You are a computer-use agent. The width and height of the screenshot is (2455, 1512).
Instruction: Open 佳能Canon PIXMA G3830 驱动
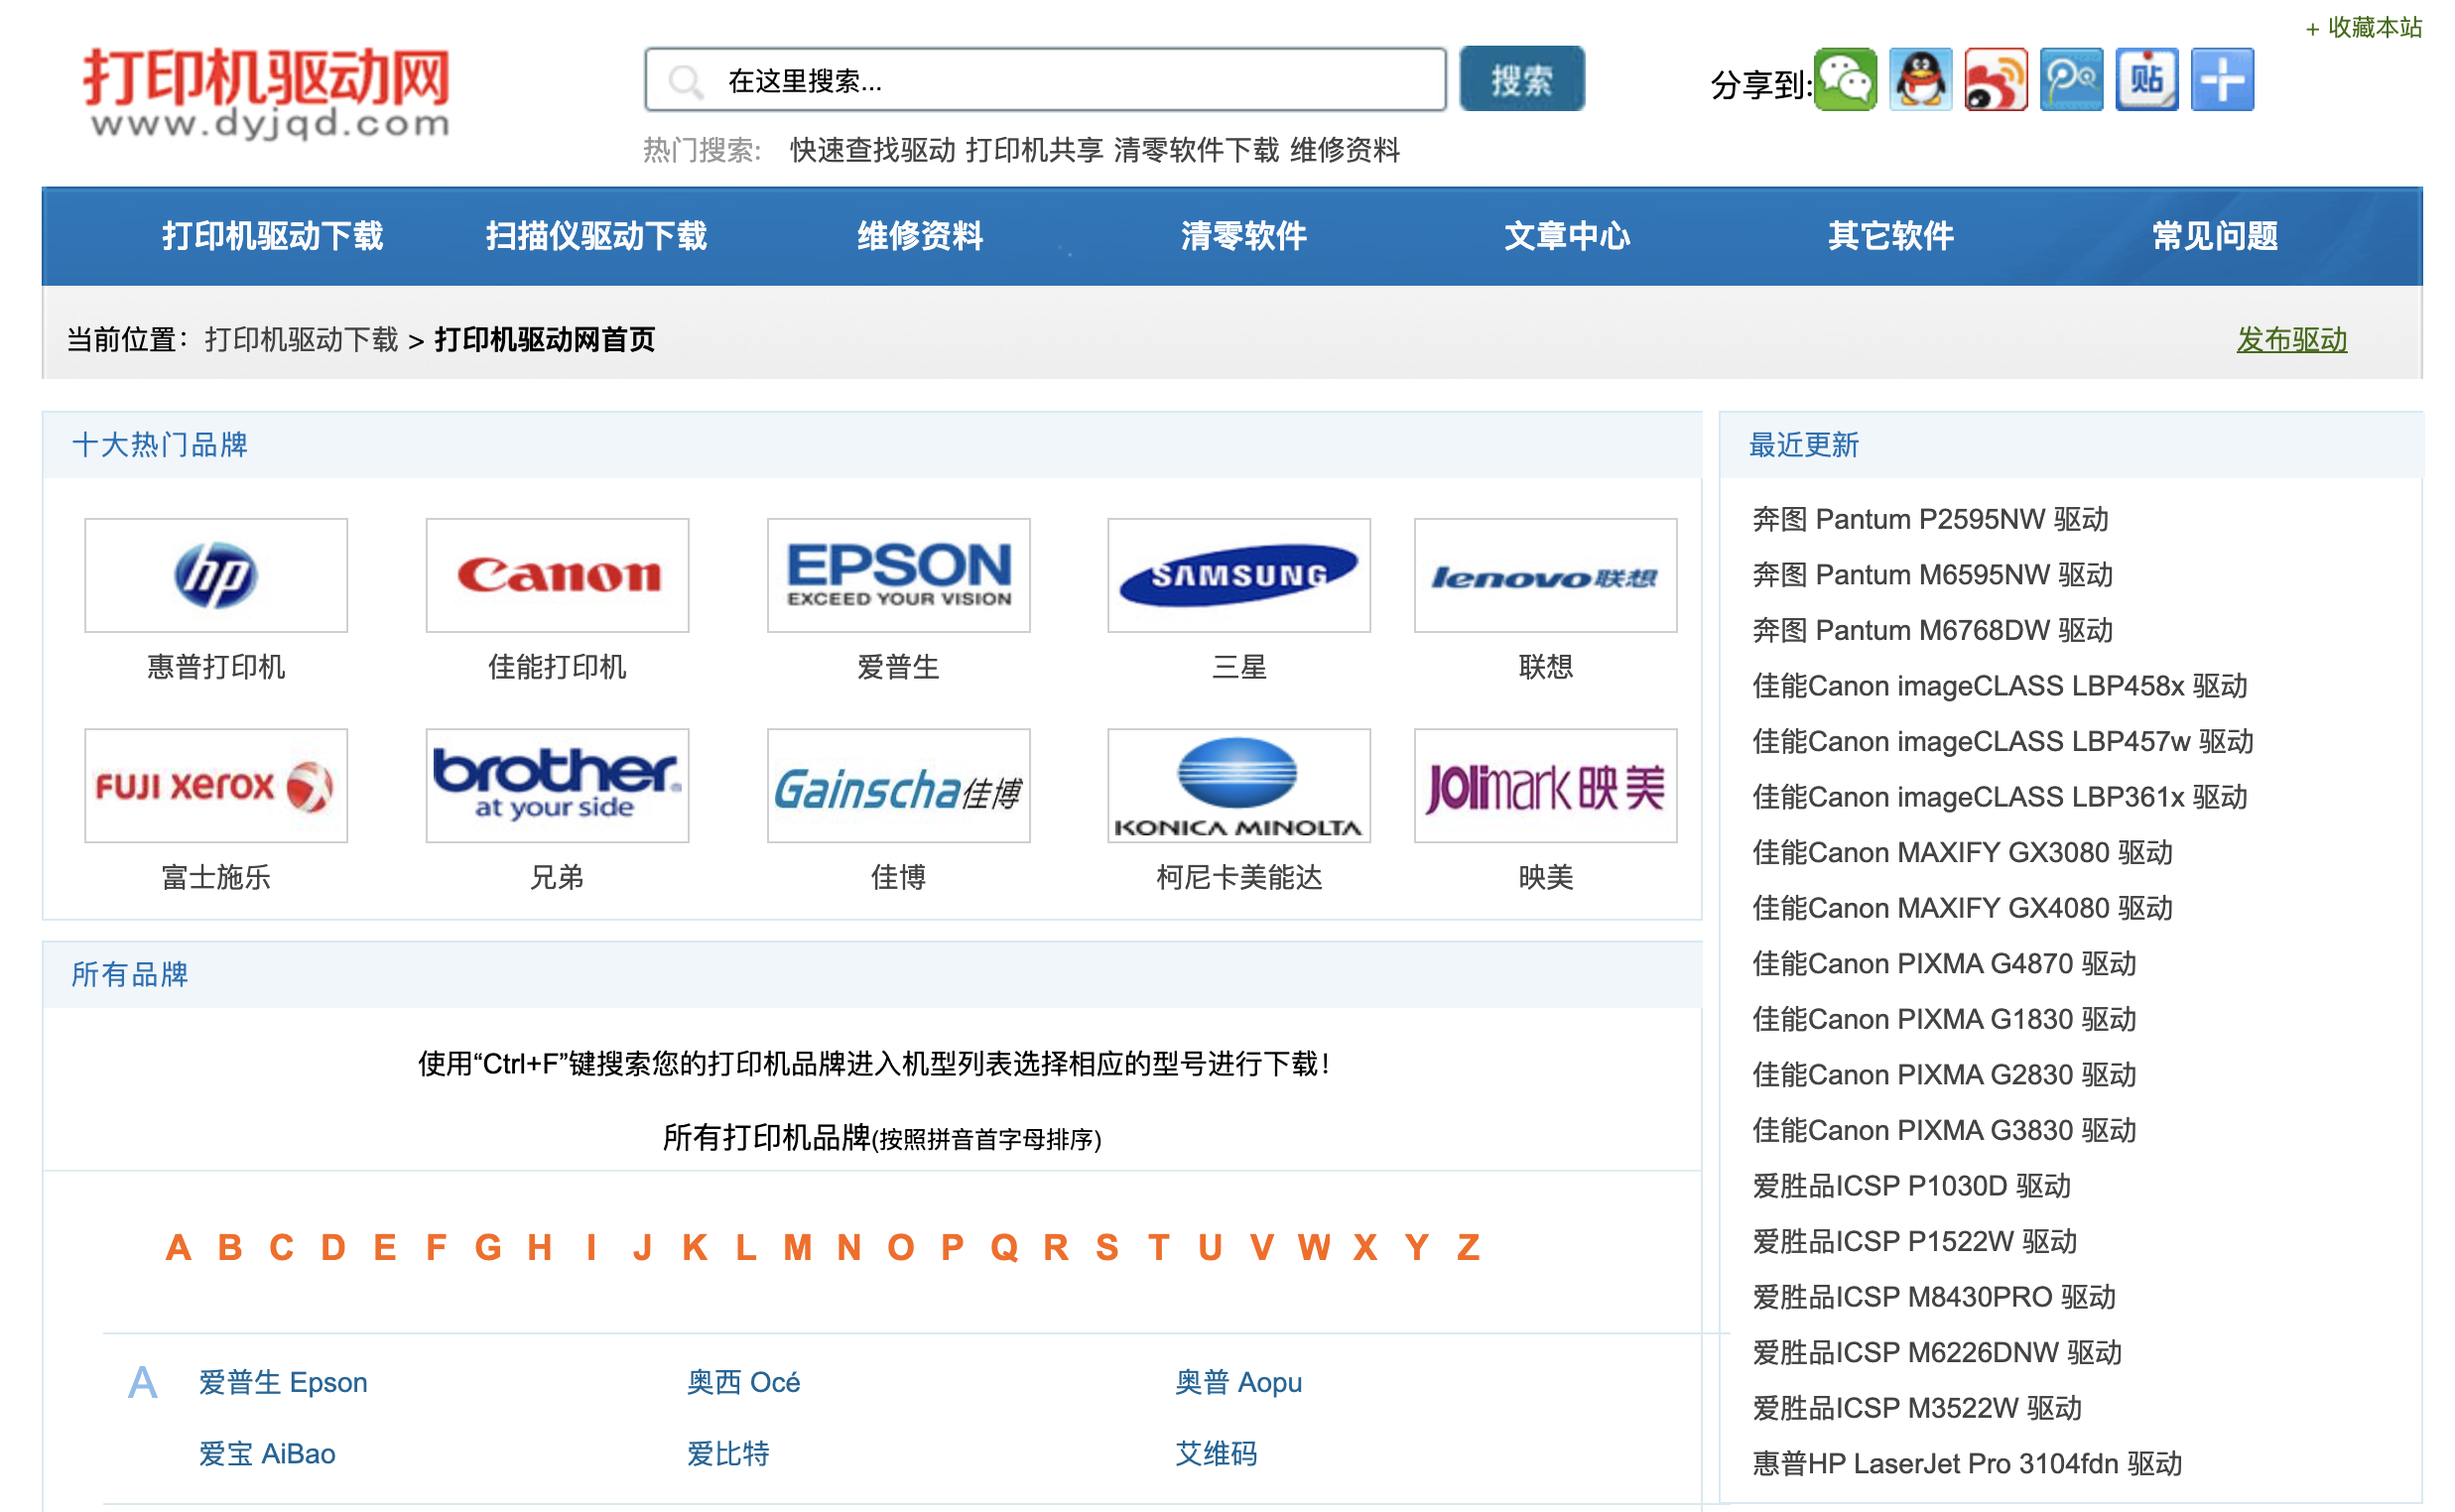(1944, 1131)
